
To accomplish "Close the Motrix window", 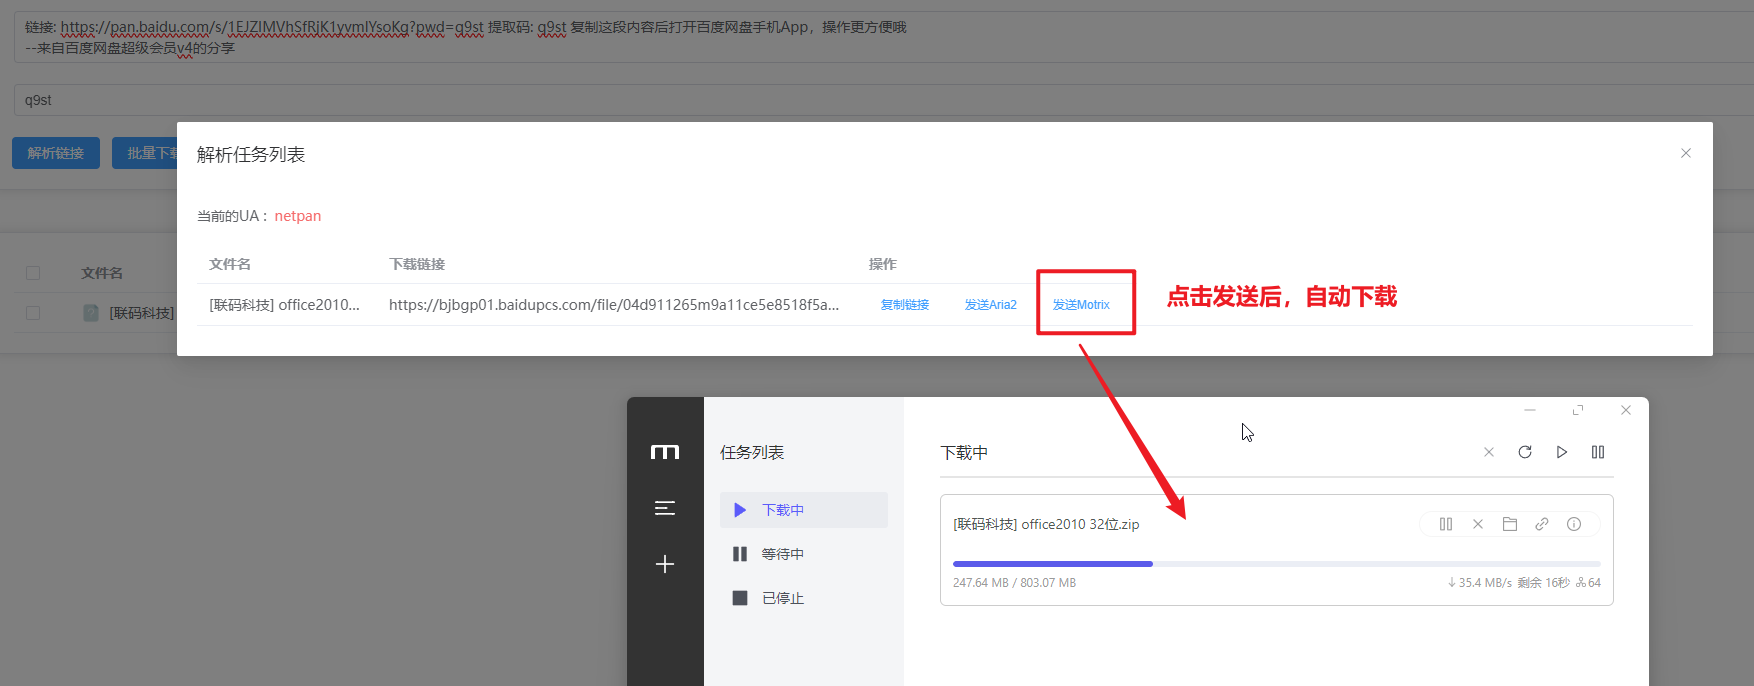I will [1626, 410].
